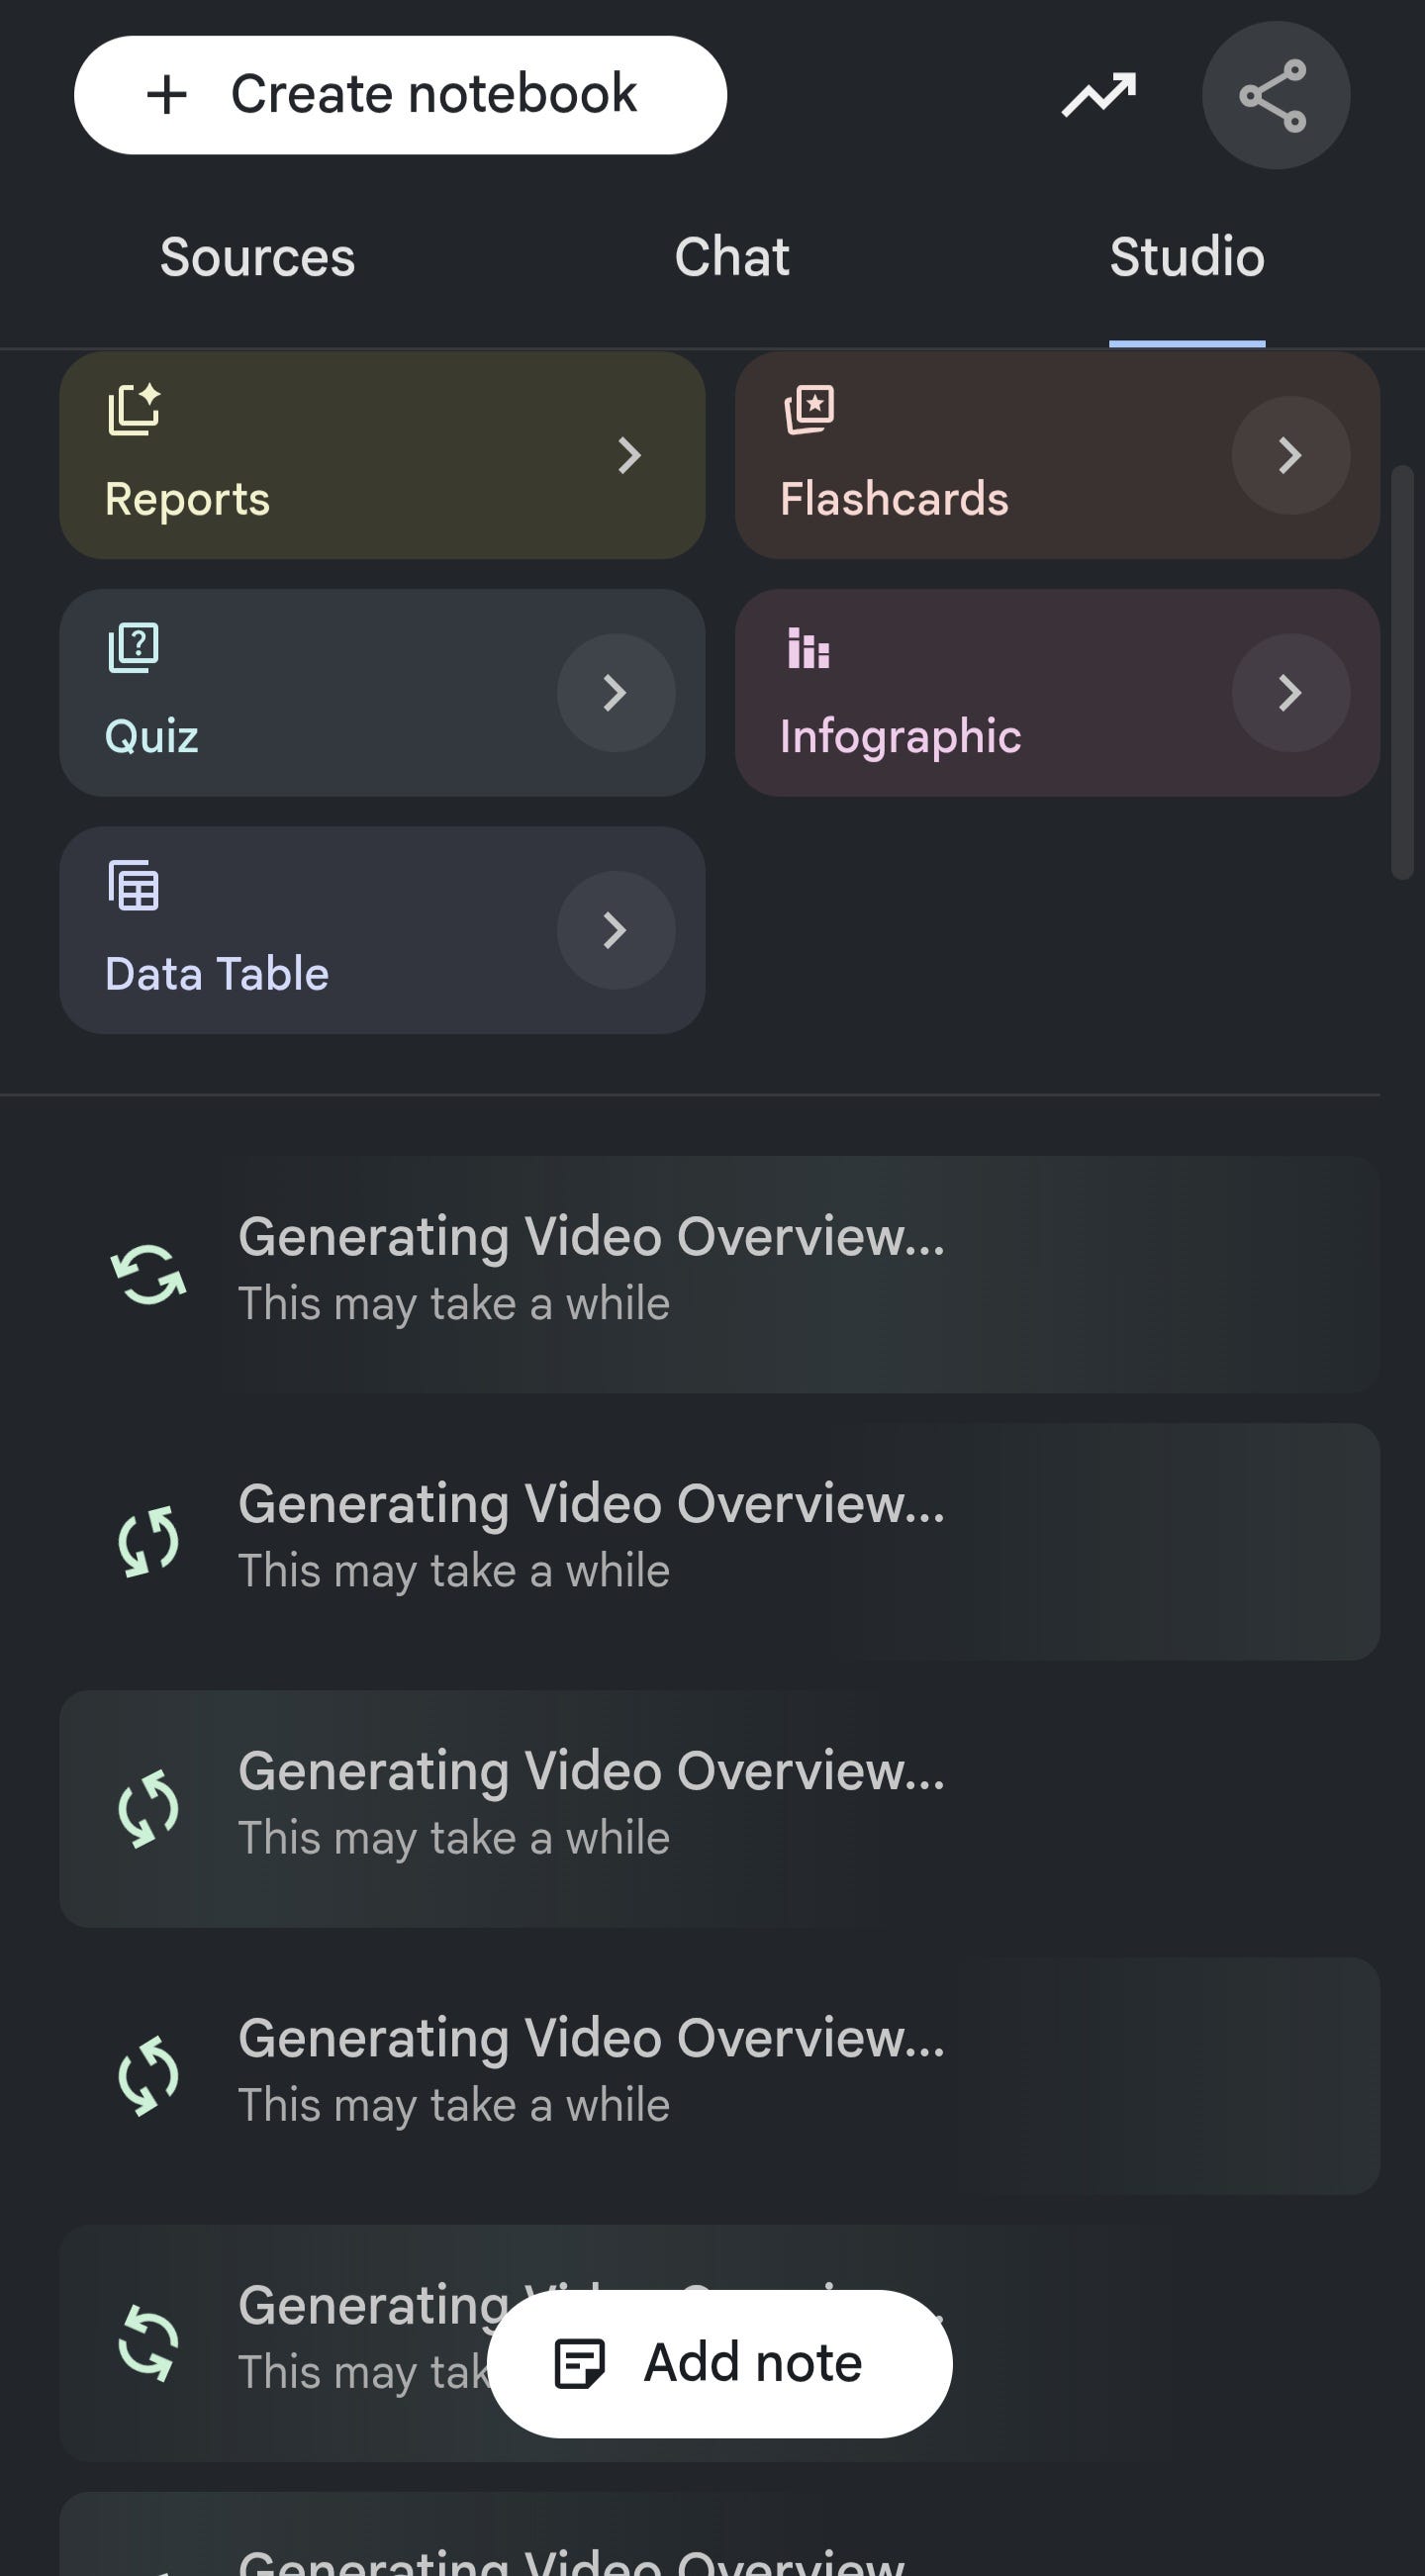Select the Studio tab
The width and height of the screenshot is (1425, 2576).
tap(1187, 257)
